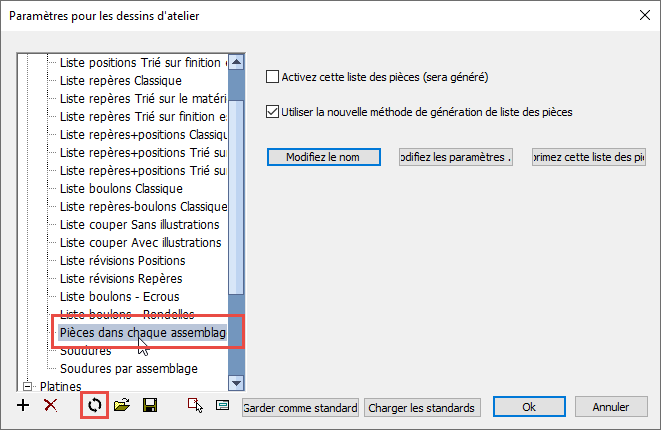Click the plus add icon
This screenshot has height=430, width=661.
(x=23, y=406)
